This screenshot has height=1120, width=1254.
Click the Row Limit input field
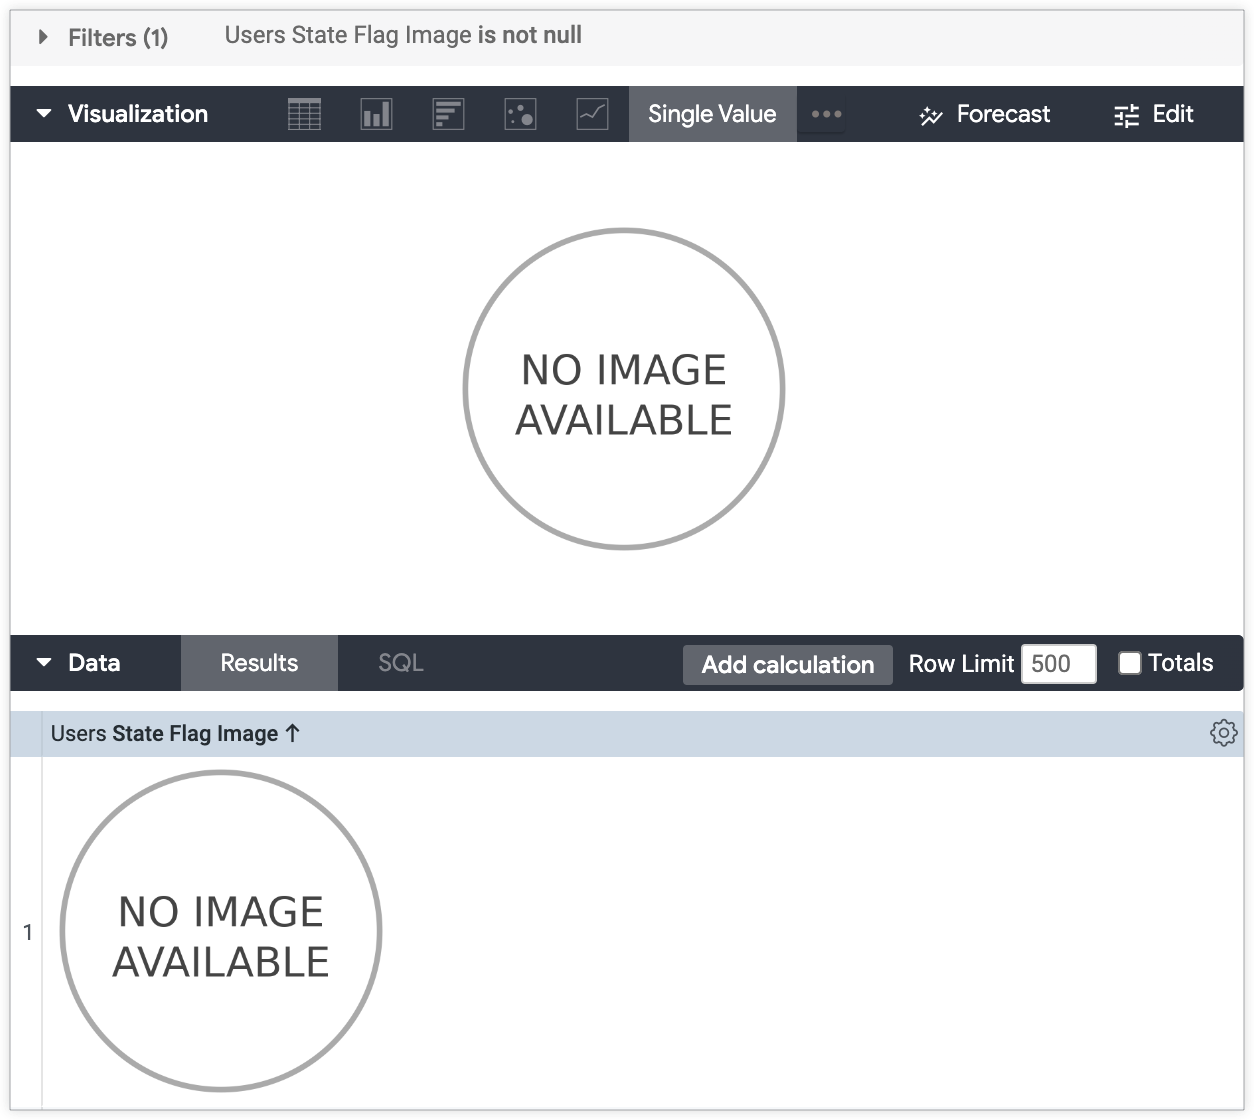click(x=1058, y=663)
